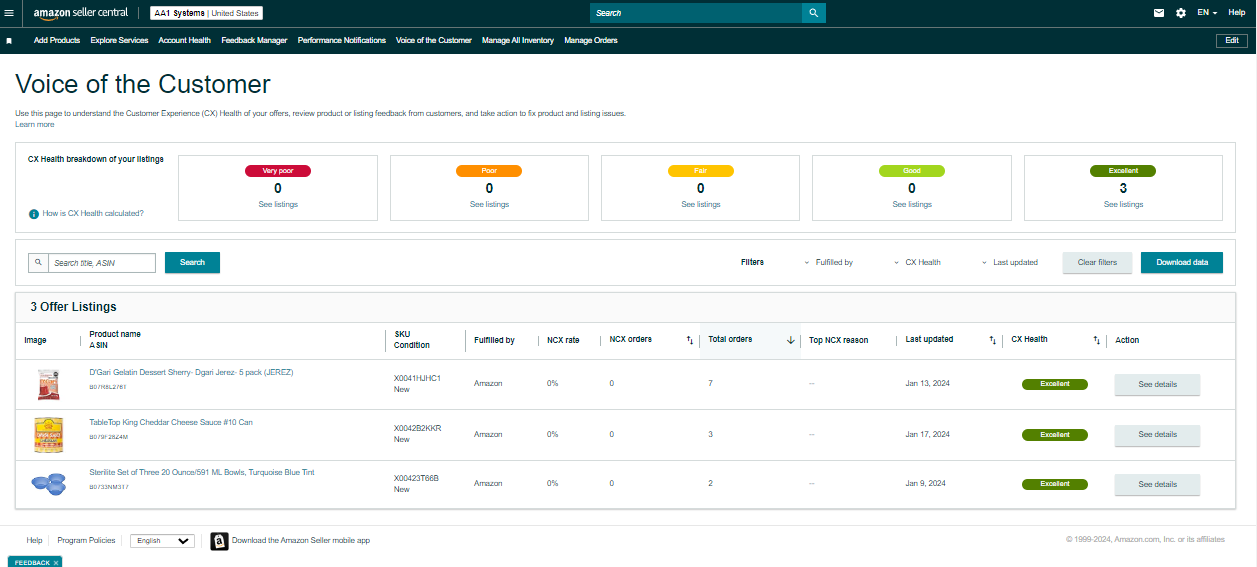
Task: Click the teal Search button
Action: tap(192, 263)
